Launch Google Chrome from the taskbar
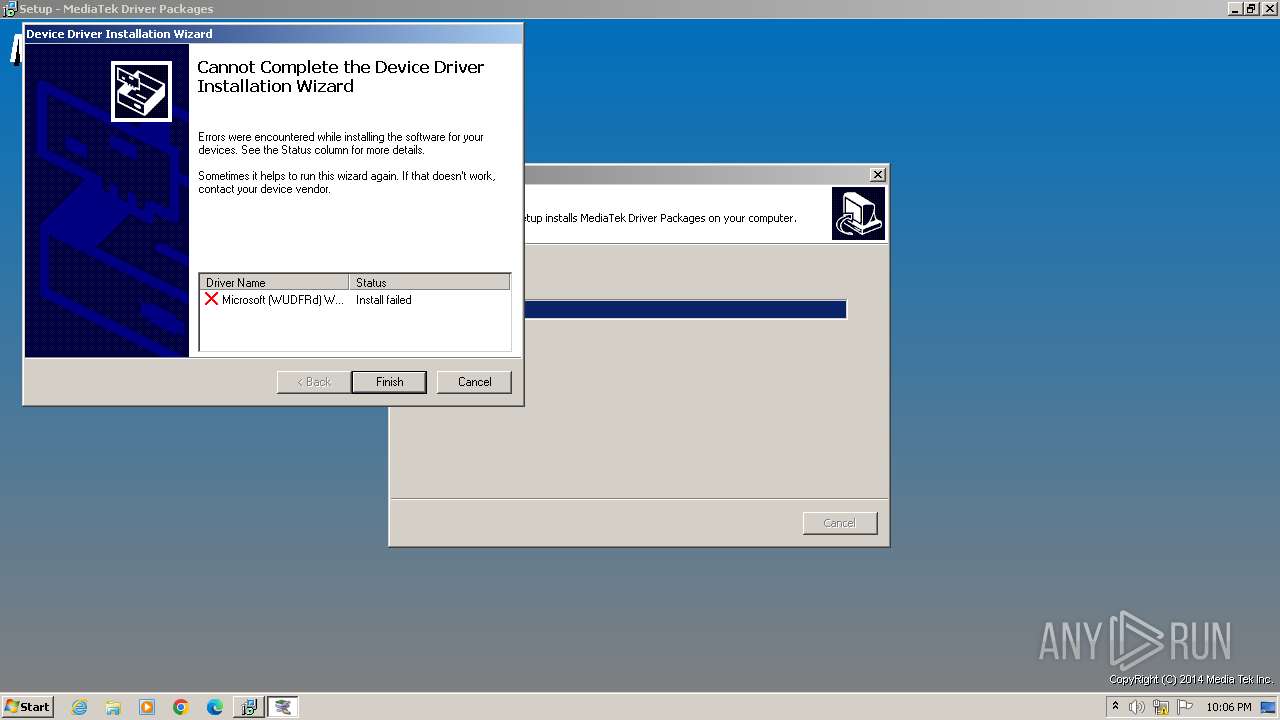Screen dimensions: 1280x720 pos(181,707)
